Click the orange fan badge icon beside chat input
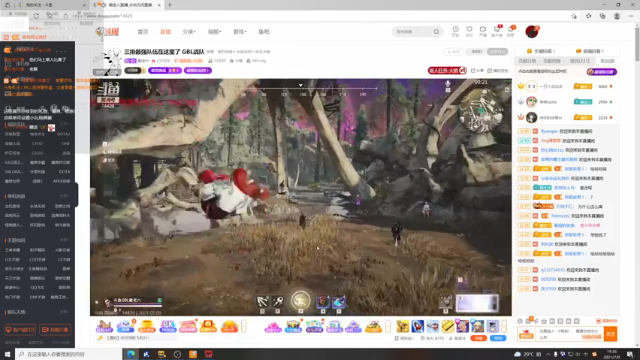Viewport: 640px width, 360px height. (x=526, y=334)
